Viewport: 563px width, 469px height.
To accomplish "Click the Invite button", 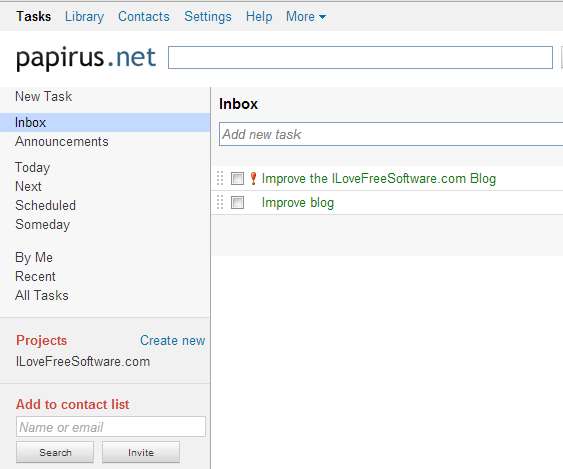I will (141, 452).
